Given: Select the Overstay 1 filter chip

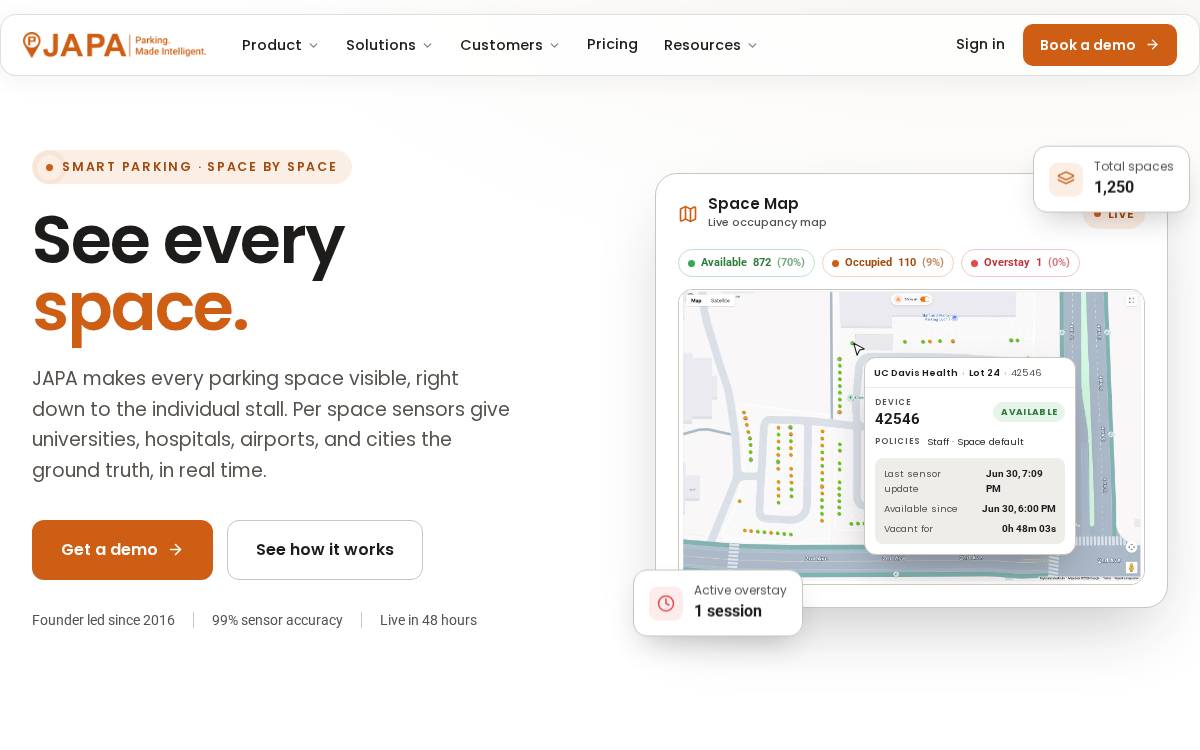Looking at the screenshot, I should click(x=1020, y=263).
